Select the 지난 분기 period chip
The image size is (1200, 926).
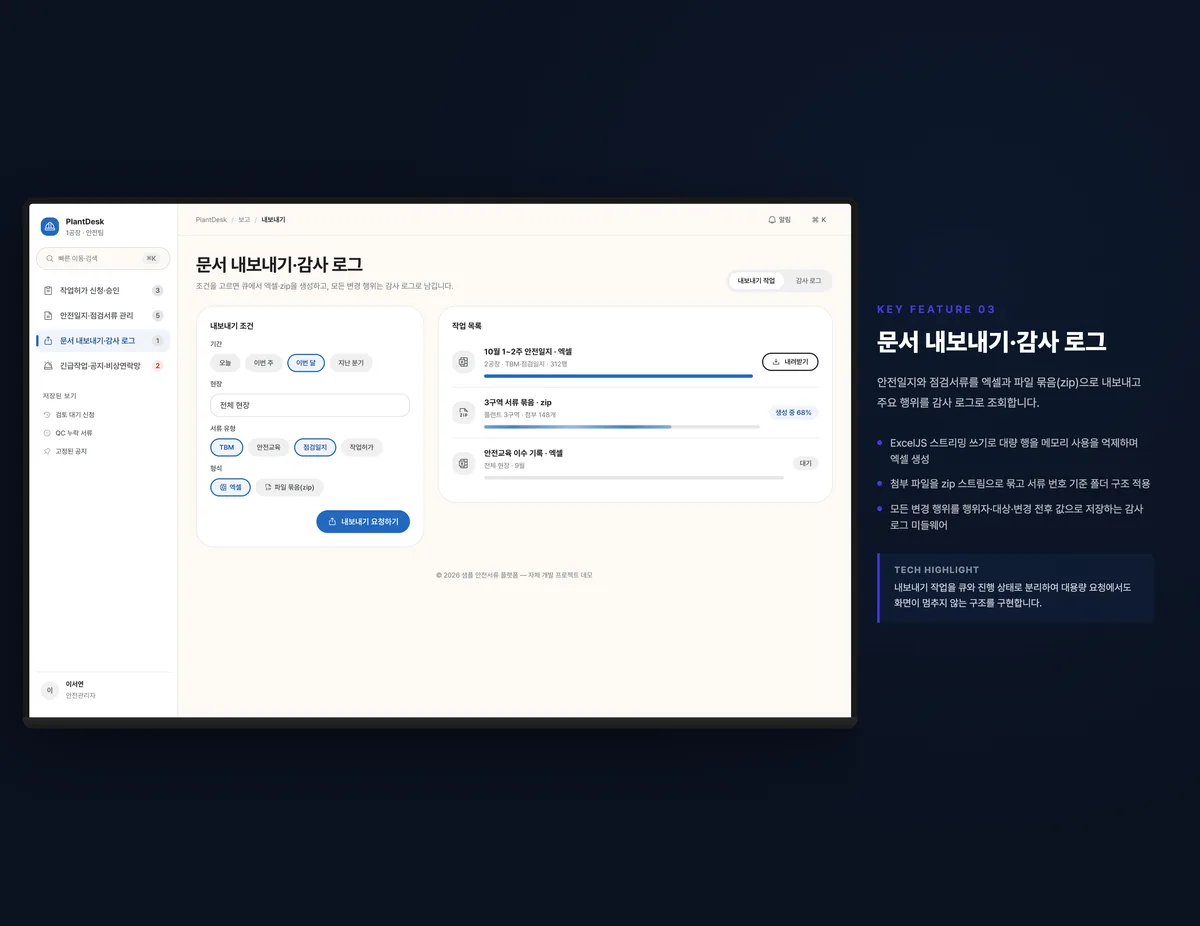pyautogui.click(x=351, y=363)
